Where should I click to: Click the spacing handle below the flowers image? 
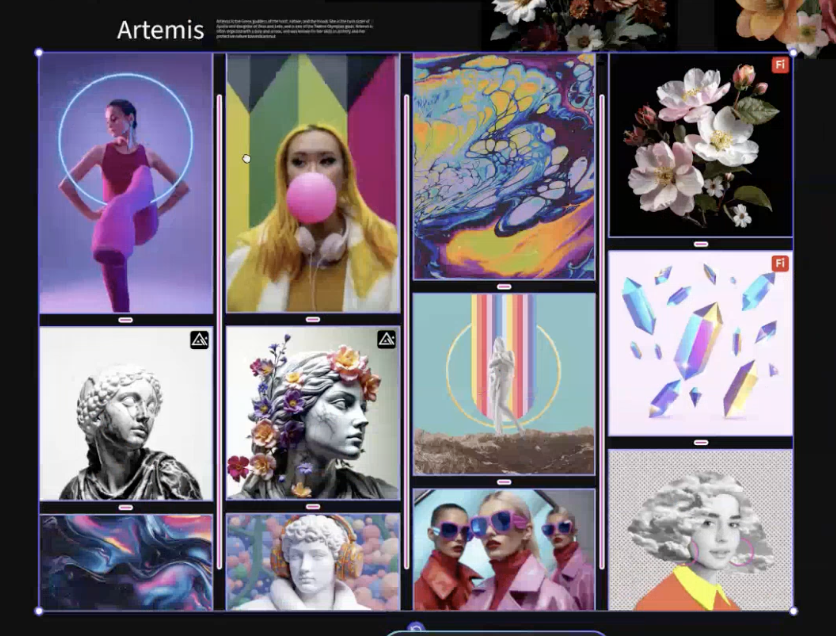700,244
